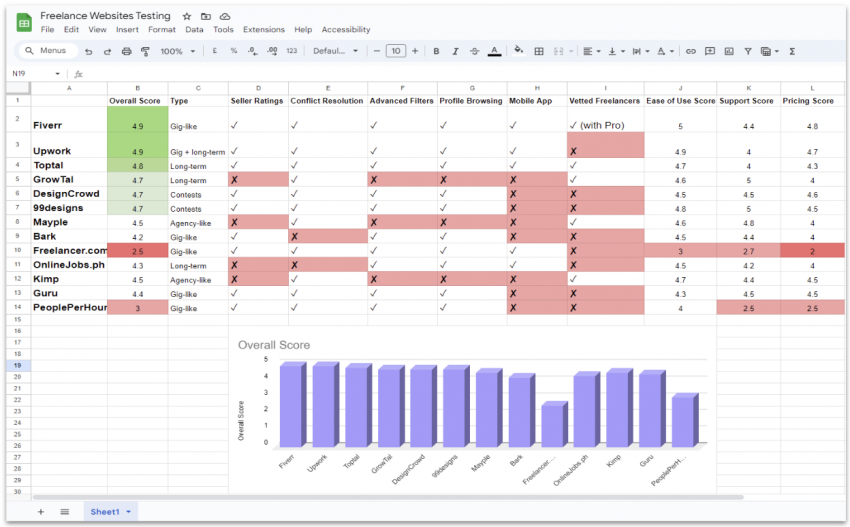Insert a chart via the toolbar icon

[729, 51]
